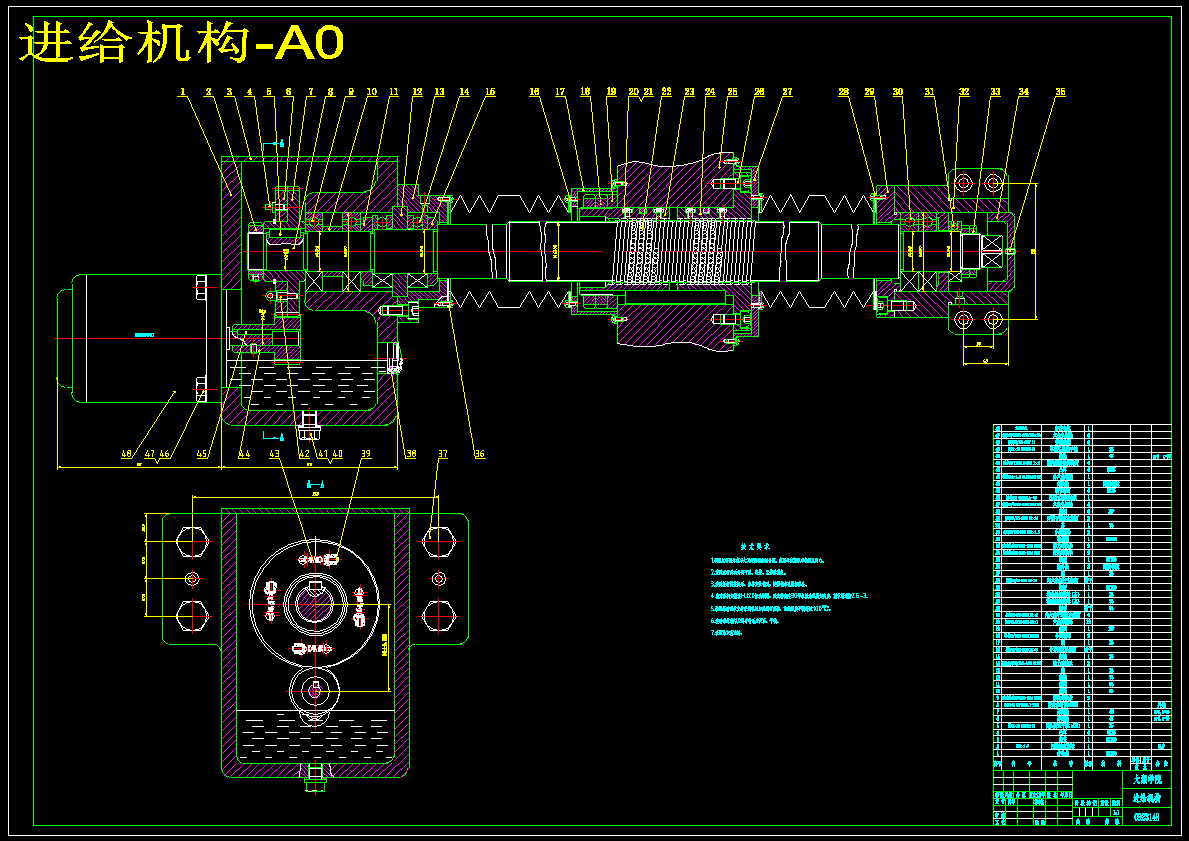This screenshot has height=841, width=1189.
Task: Select part balloon number 6
Action: [288, 93]
